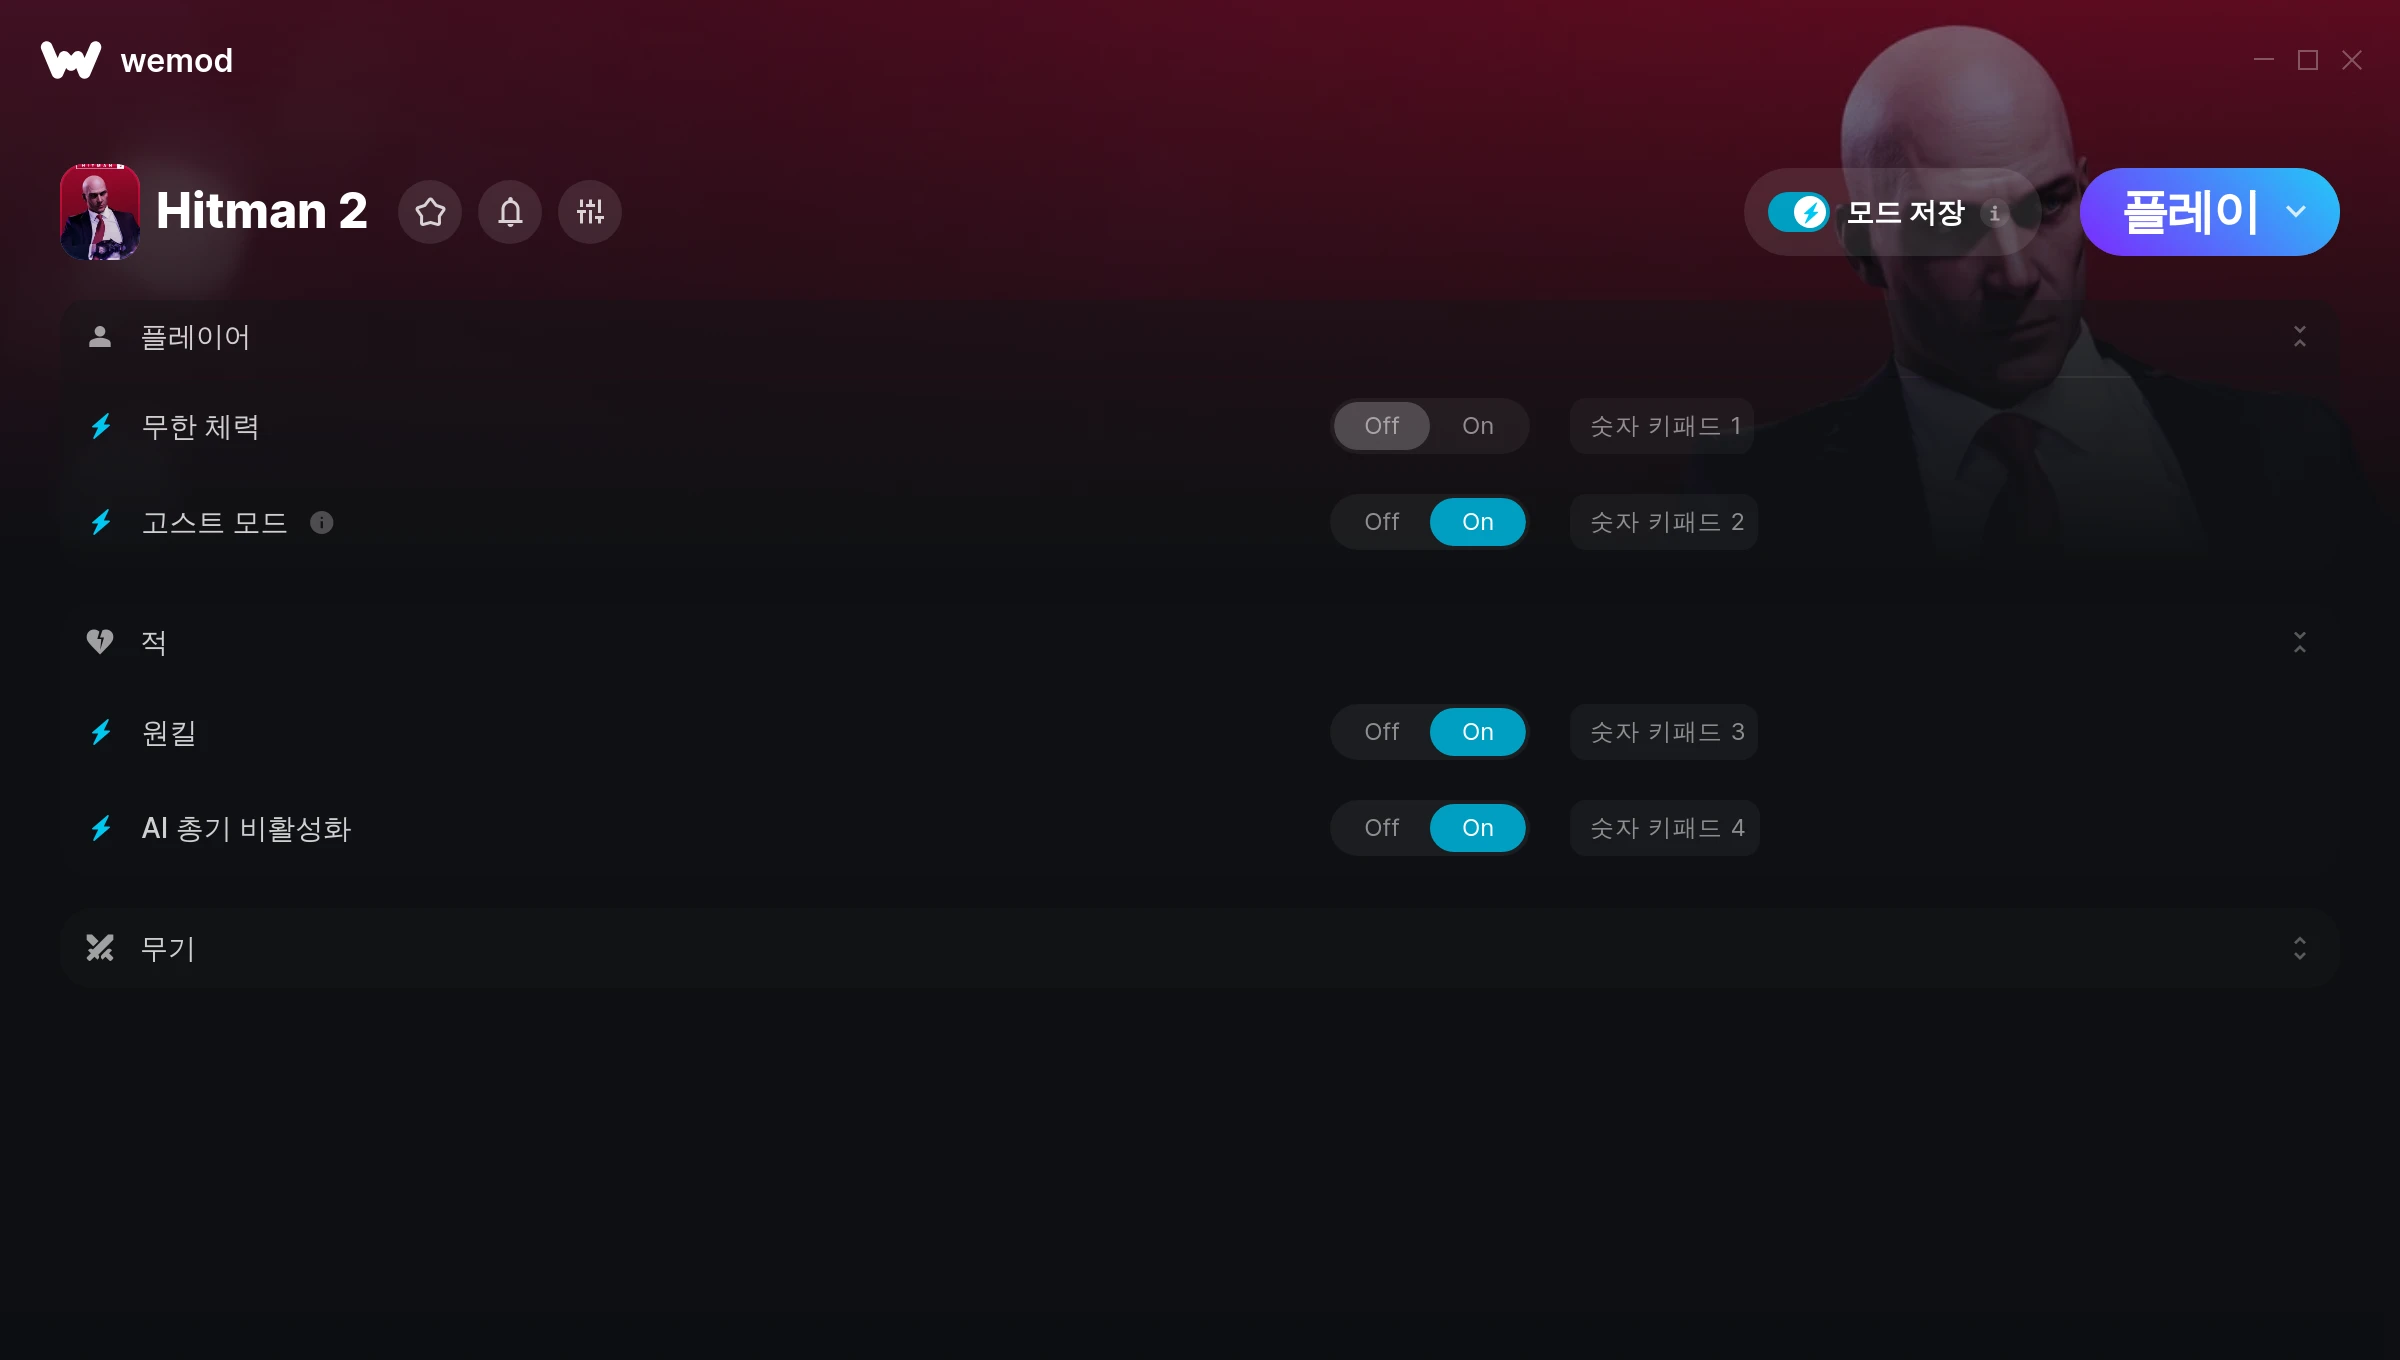Screen dimensions: 2400x1360
Task: Open the sliders settings icon next to bell
Action: (x=590, y=212)
